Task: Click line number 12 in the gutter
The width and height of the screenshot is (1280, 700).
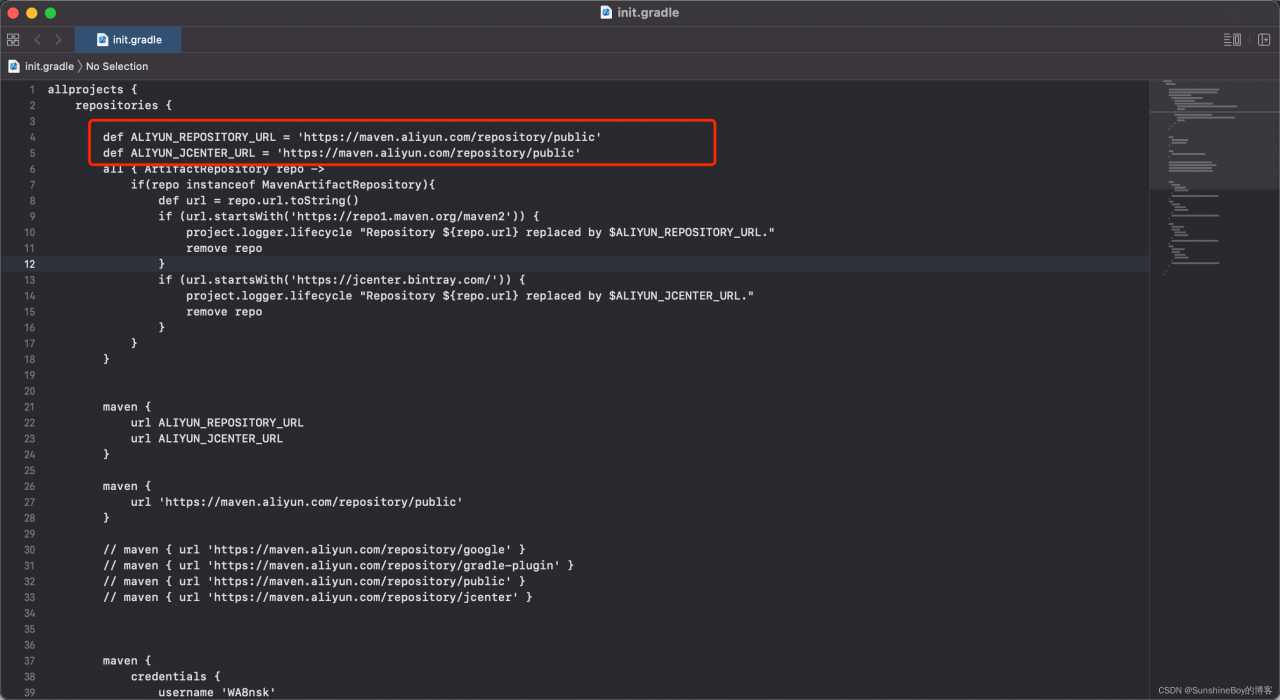Action: coord(29,264)
